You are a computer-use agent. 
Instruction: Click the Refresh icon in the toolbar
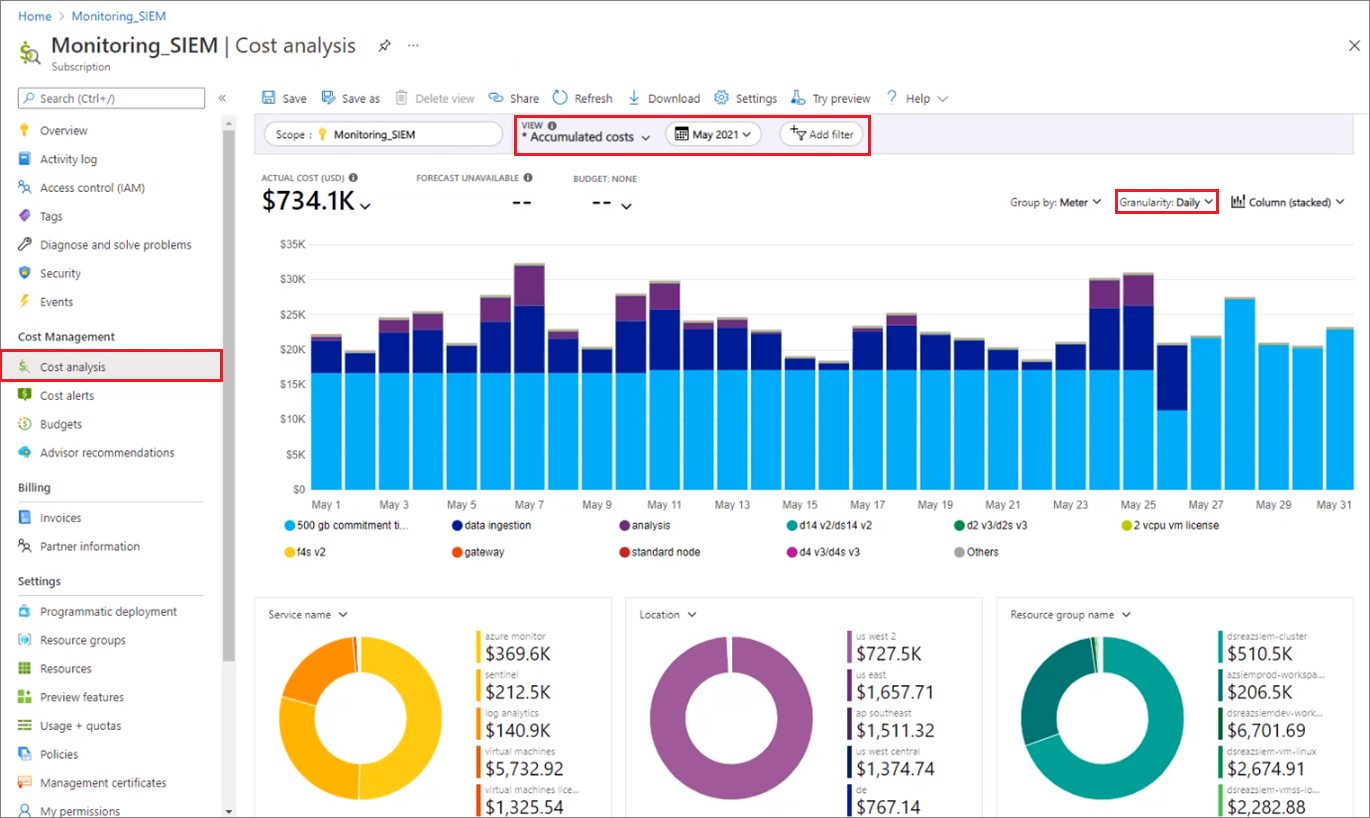582,97
